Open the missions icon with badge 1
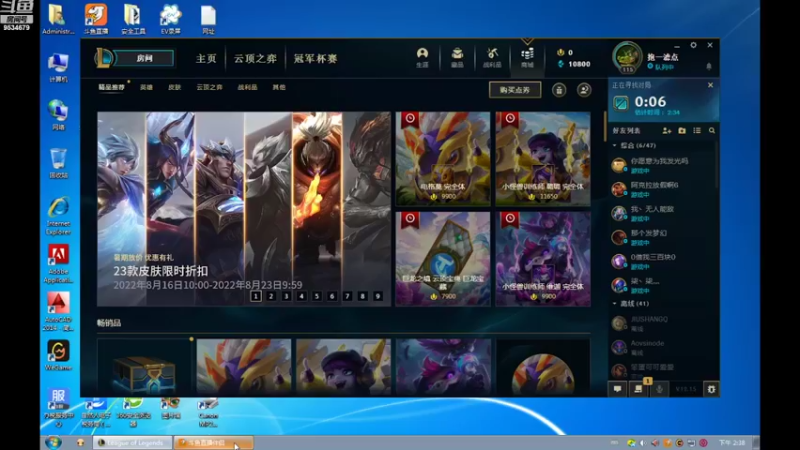 pyautogui.click(x=638, y=389)
